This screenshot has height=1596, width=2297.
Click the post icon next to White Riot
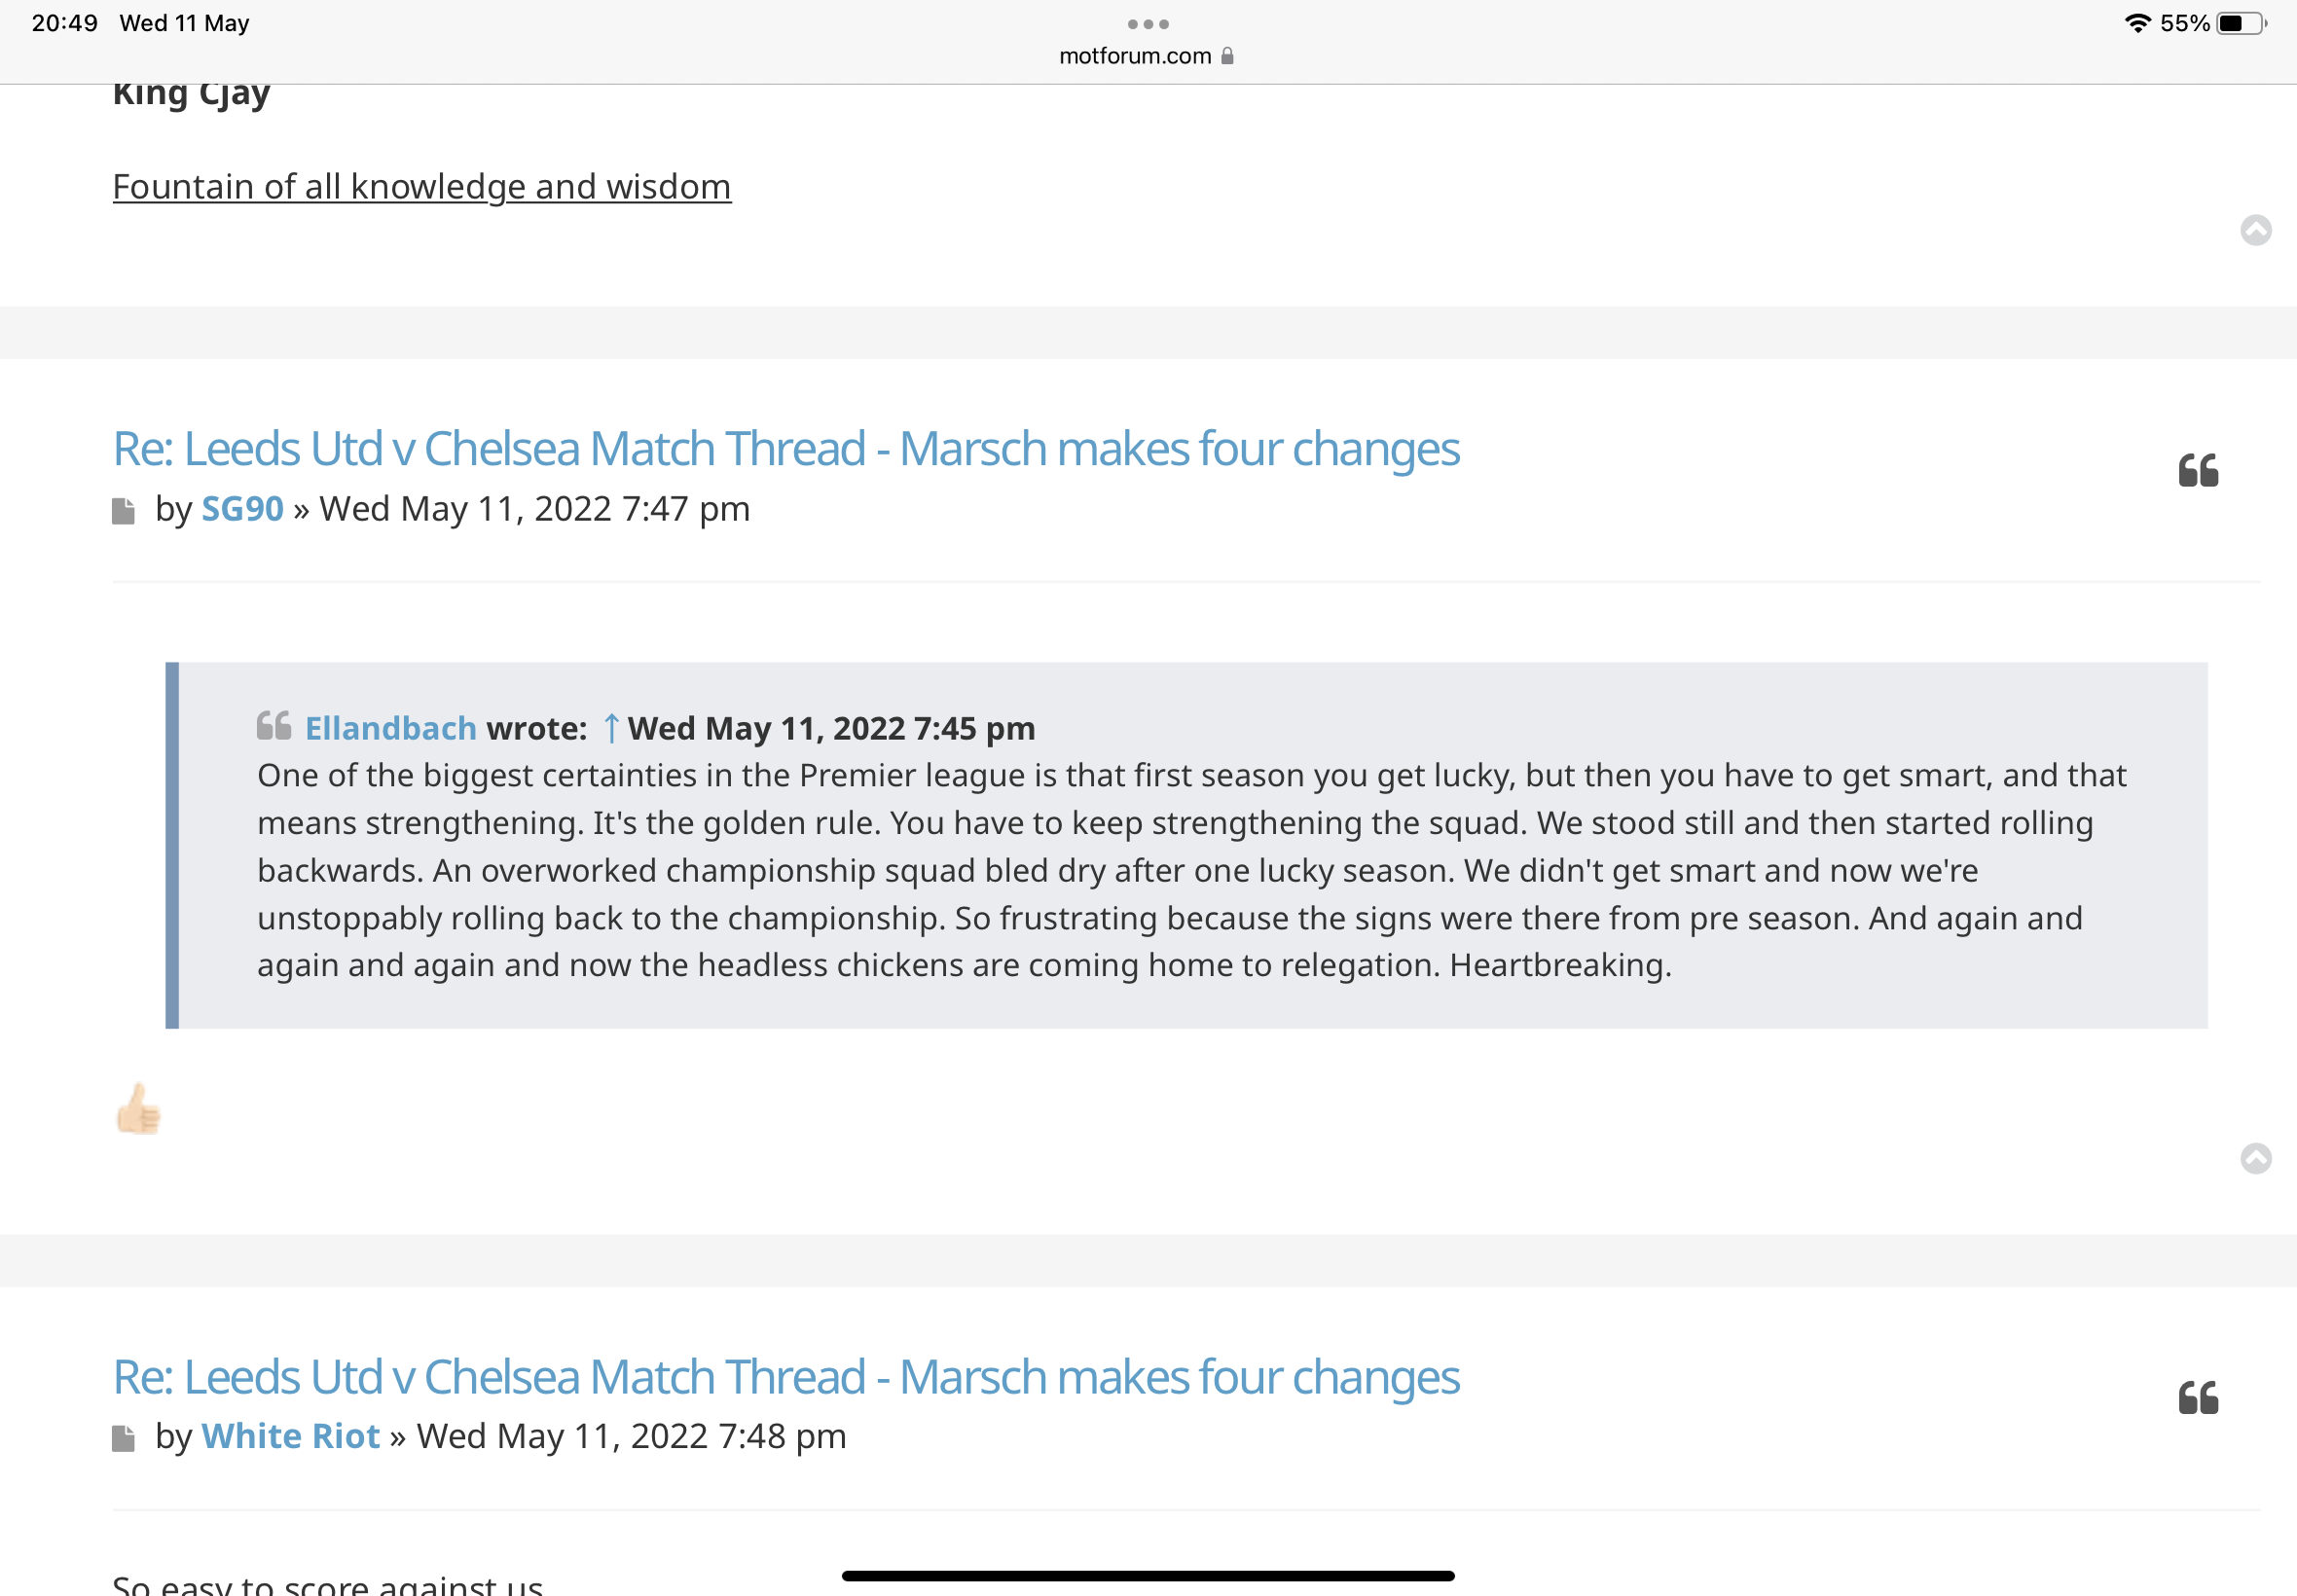point(123,1439)
